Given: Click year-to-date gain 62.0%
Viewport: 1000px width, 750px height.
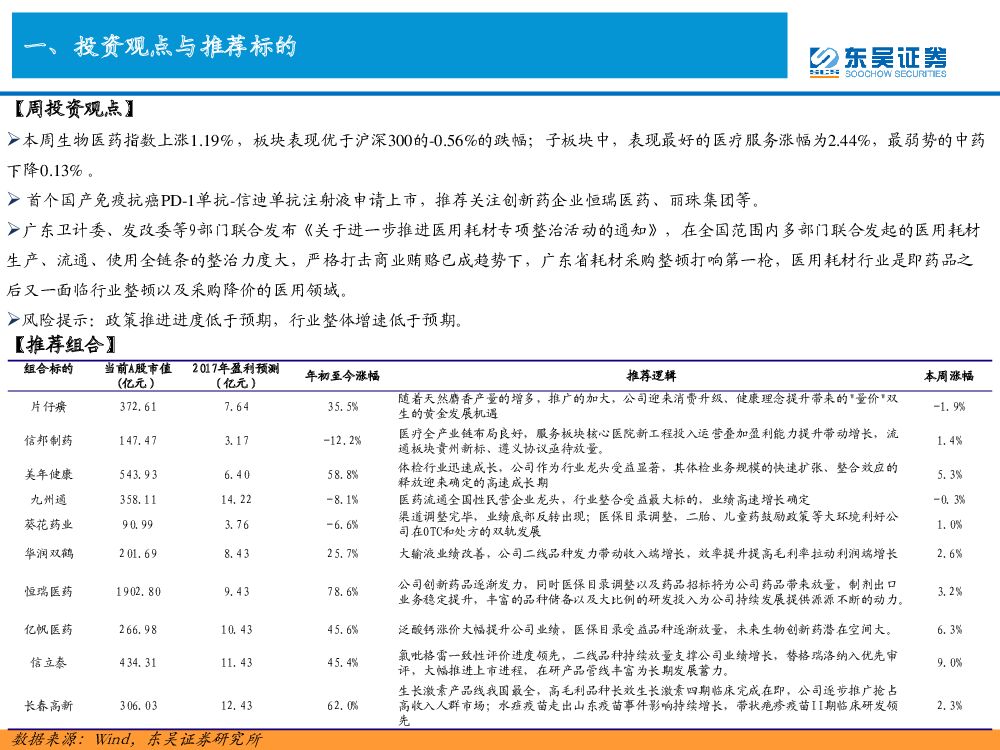Looking at the screenshot, I should coord(343,705).
